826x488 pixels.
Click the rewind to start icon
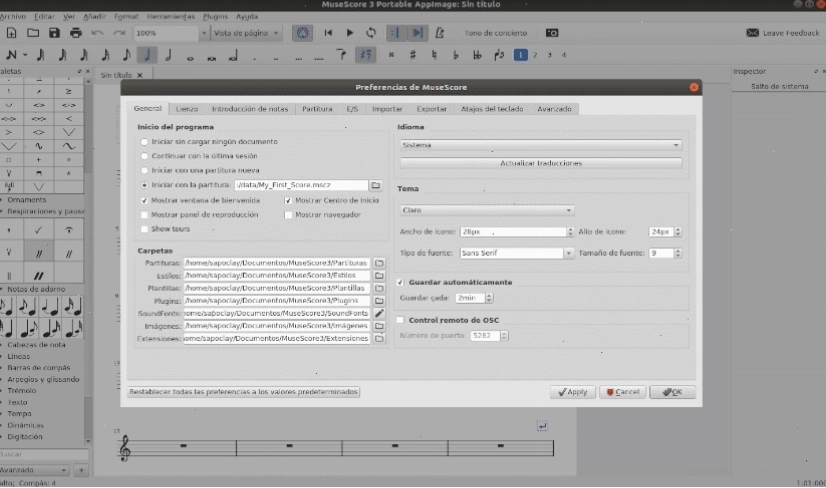click(328, 33)
